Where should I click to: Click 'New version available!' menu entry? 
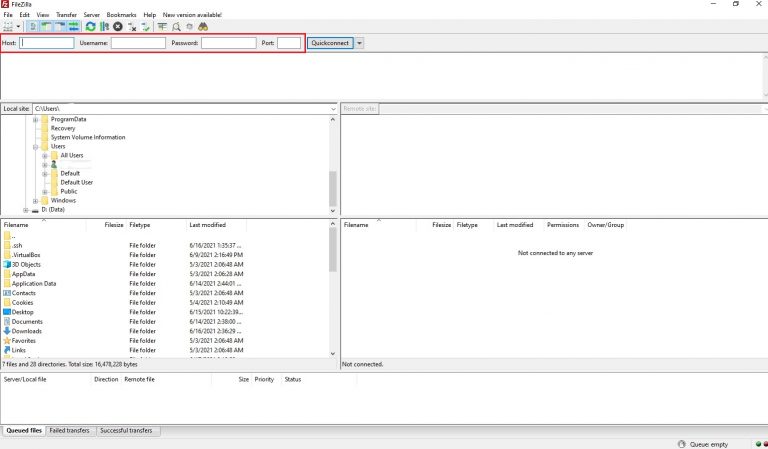point(192,15)
